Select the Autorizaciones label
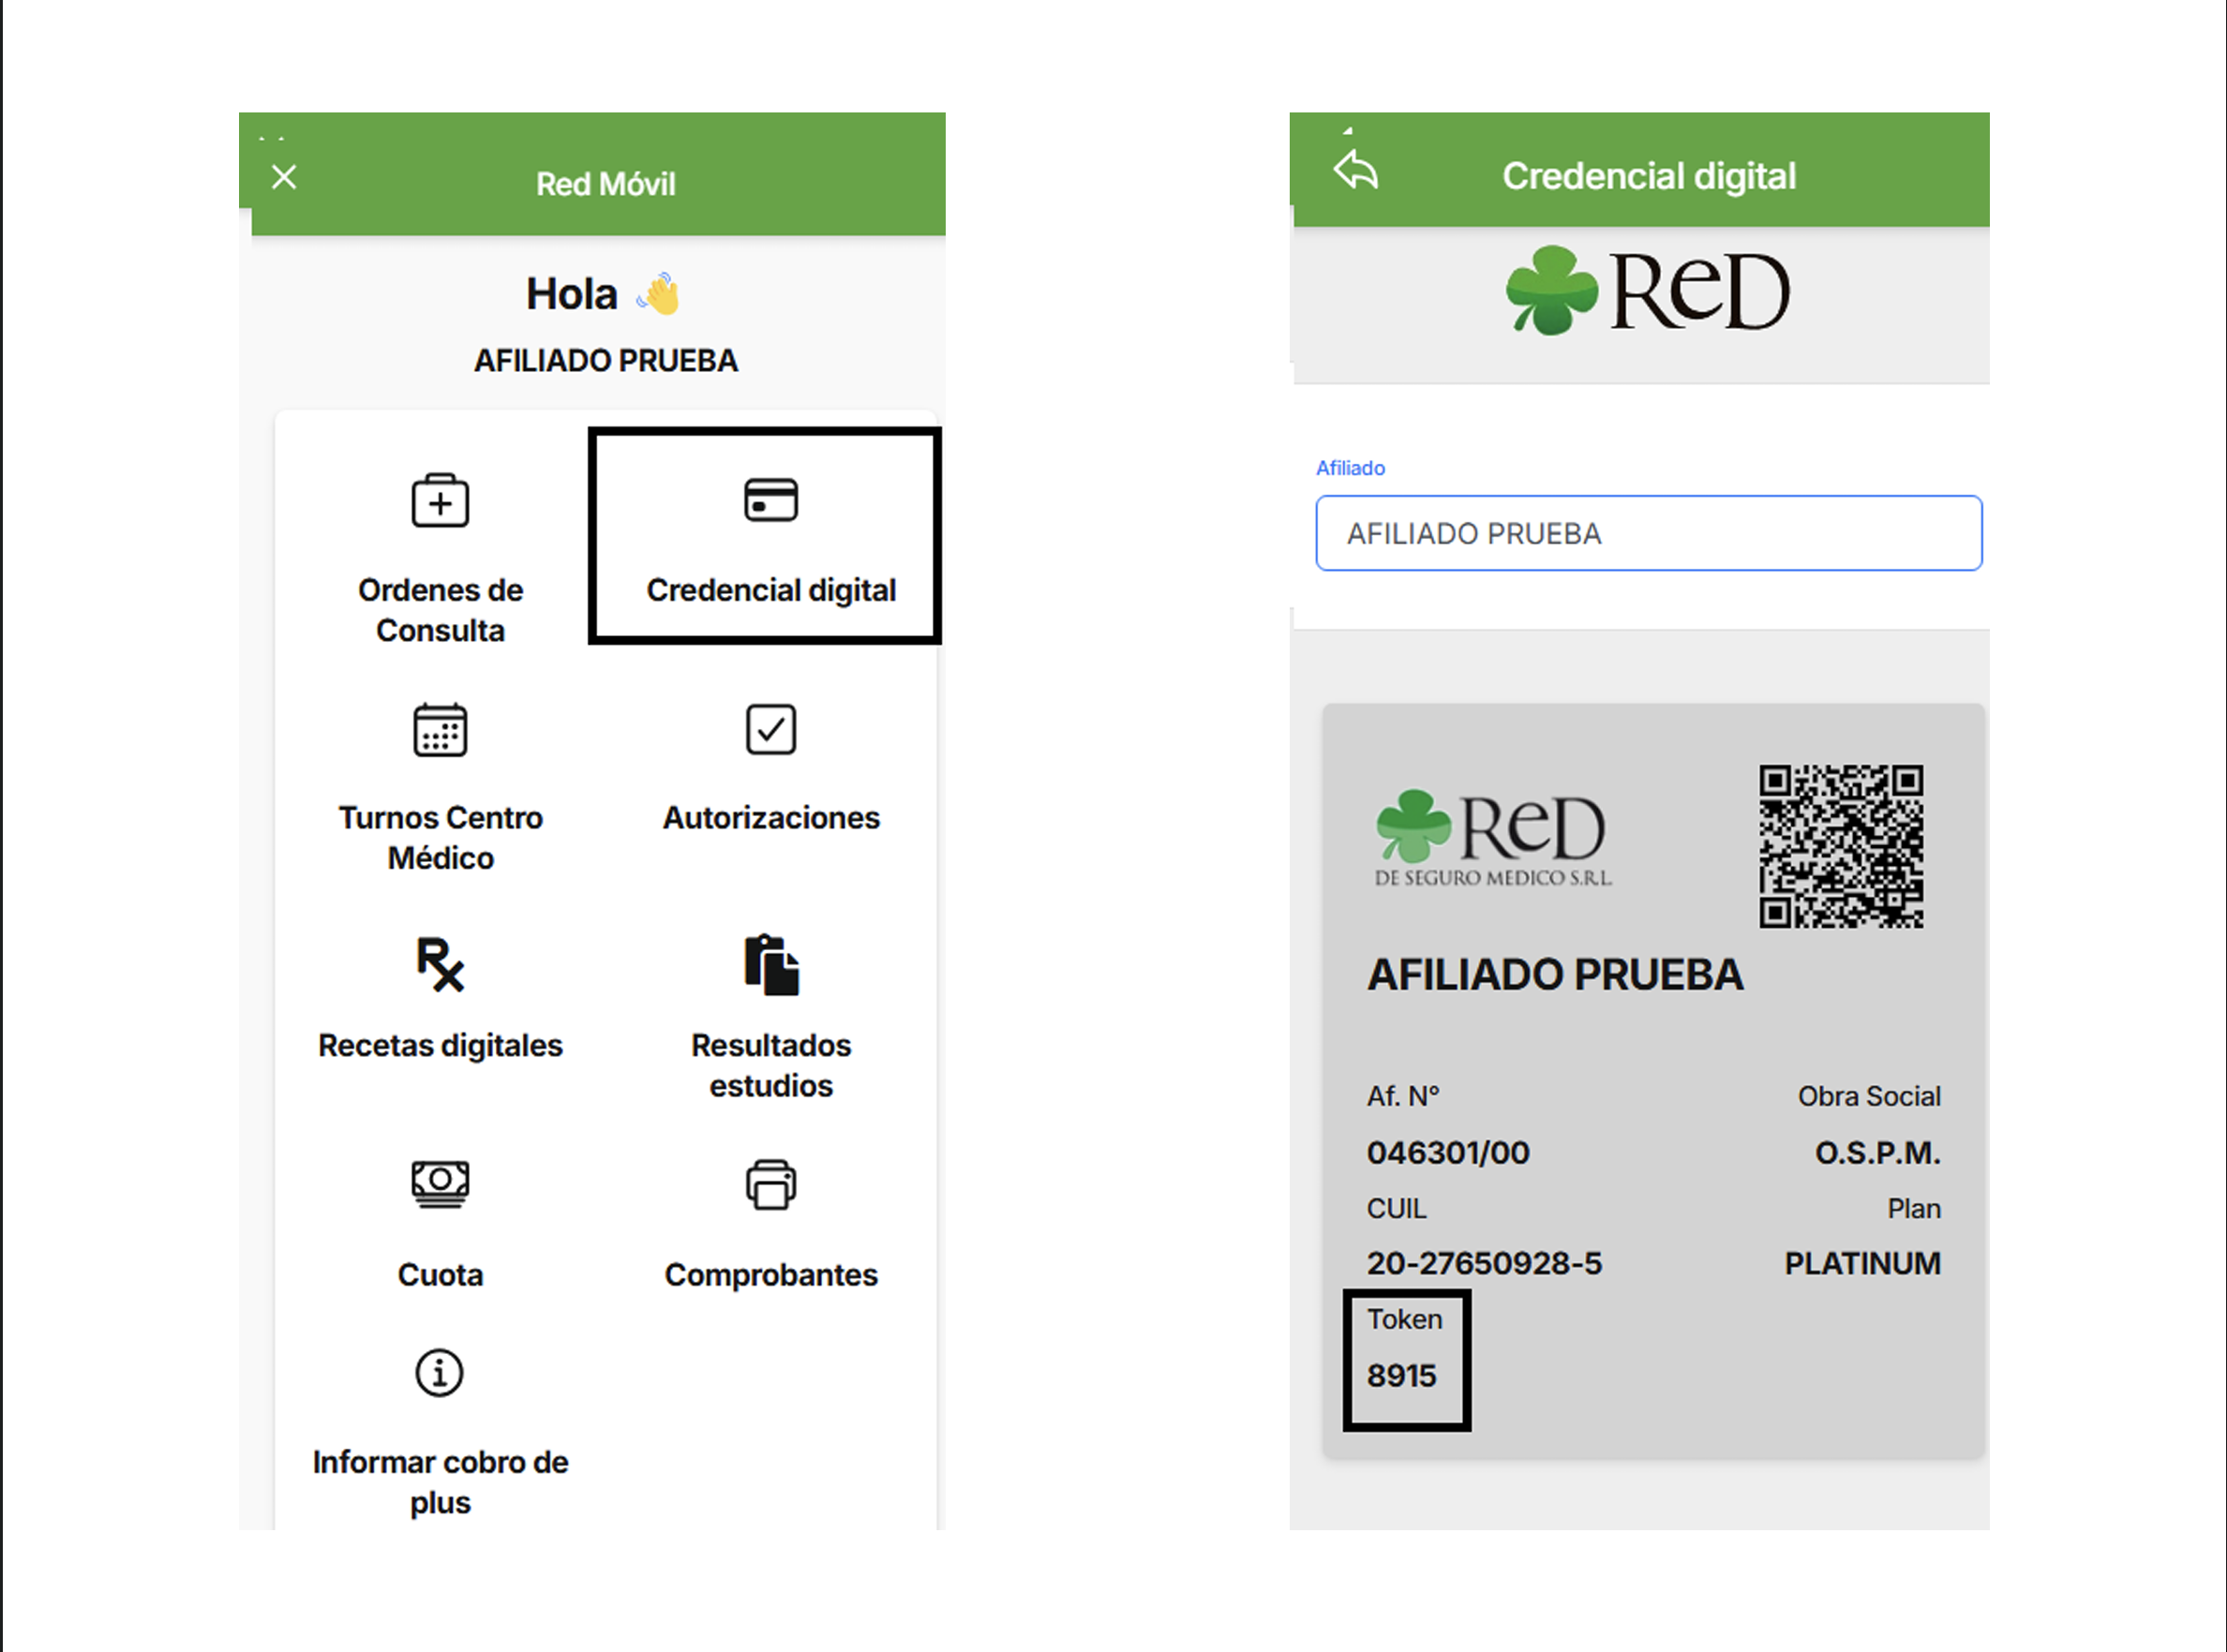2227x1652 pixels. [x=771, y=817]
